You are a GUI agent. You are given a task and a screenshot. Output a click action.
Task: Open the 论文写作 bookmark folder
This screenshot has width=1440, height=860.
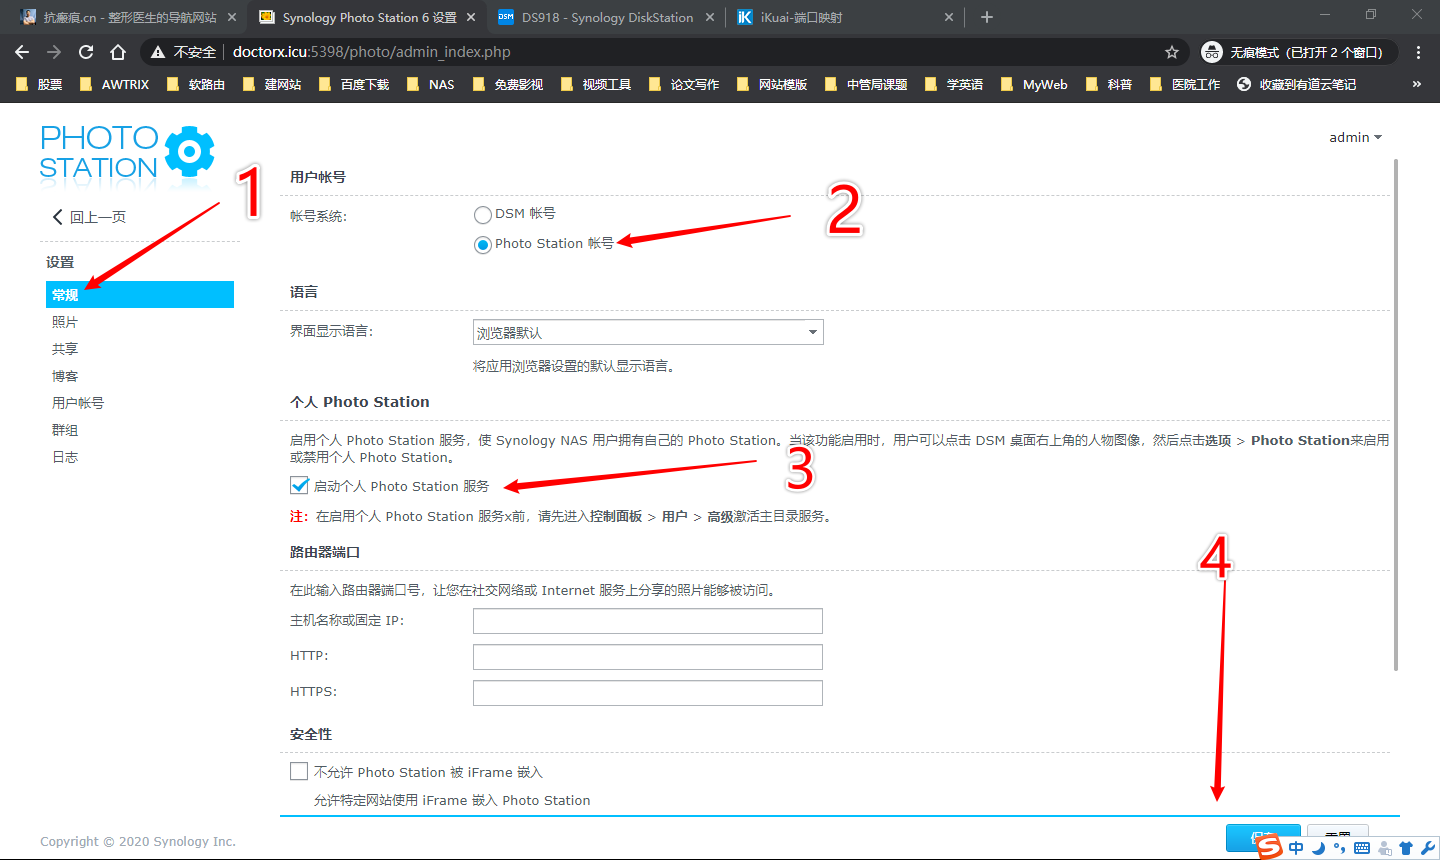click(684, 84)
